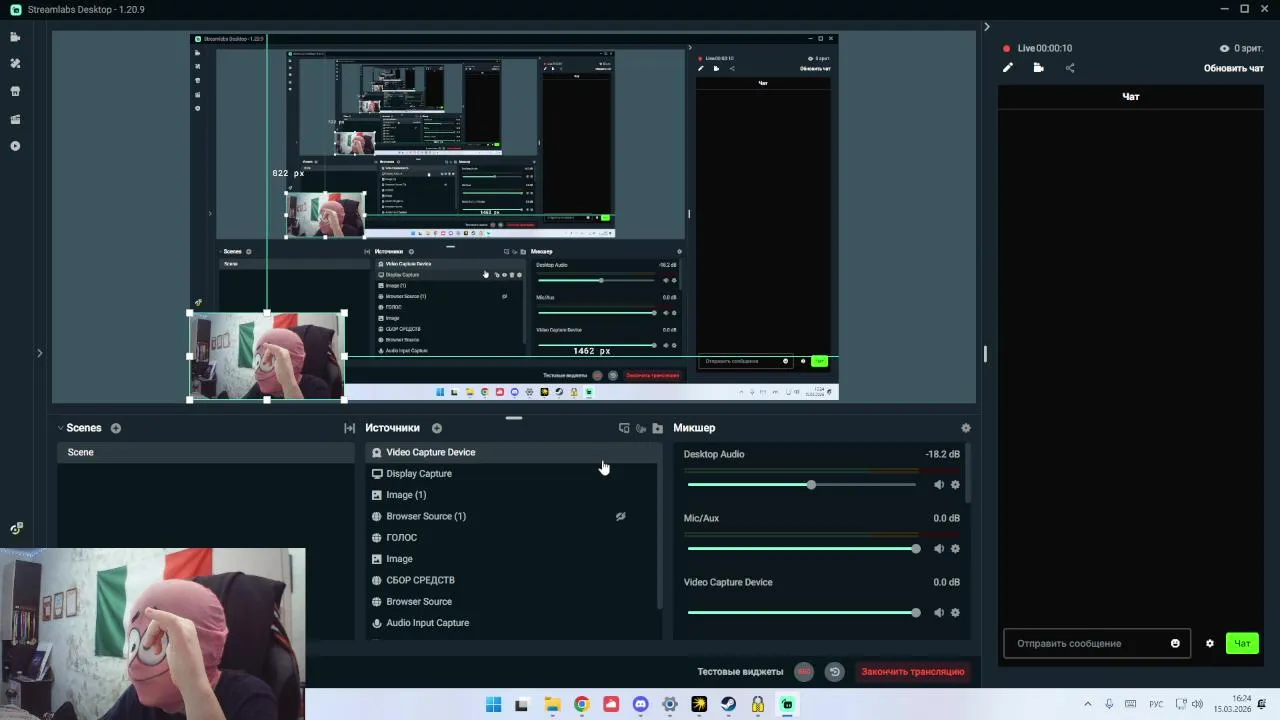
Task: Open Mixer advanced audio settings gear
Action: click(965, 428)
